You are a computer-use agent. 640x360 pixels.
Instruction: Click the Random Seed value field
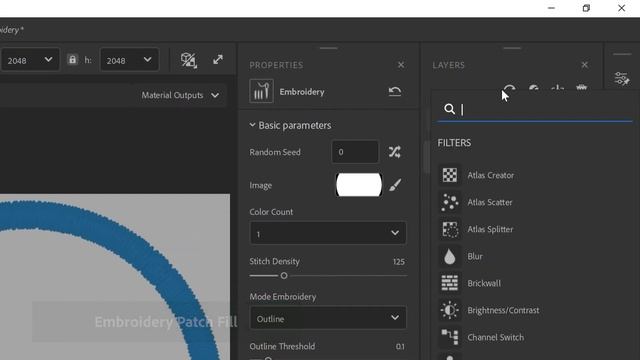click(x=355, y=152)
